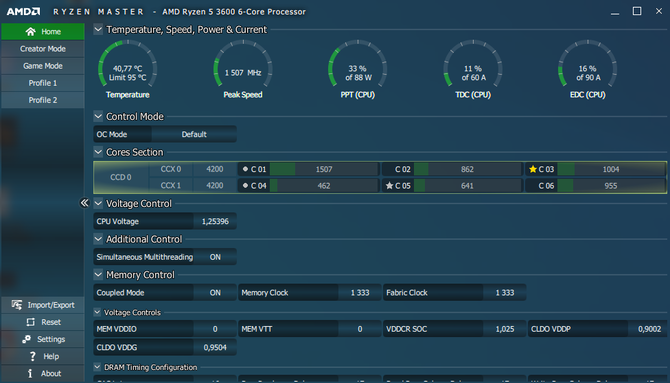This screenshot has height=383, width=670.
Task: Click the Peak Speed gauge dial
Action: (243, 64)
